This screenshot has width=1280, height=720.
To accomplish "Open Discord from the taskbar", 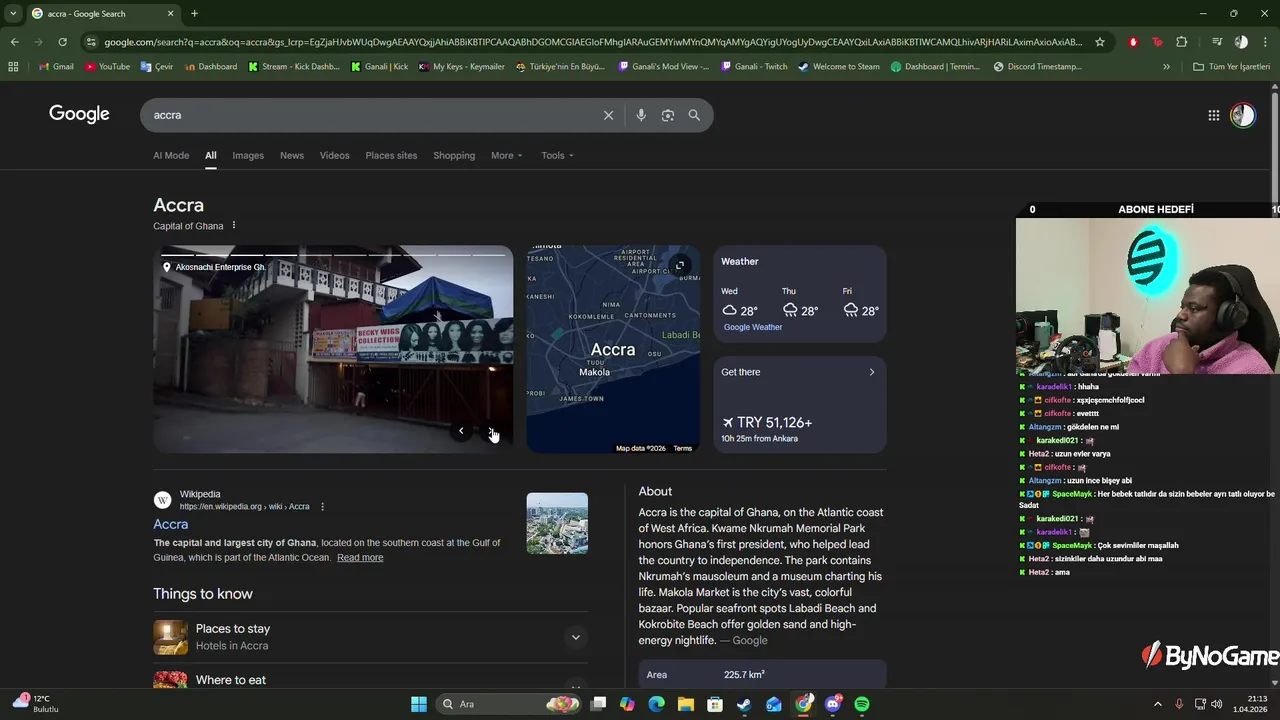I will pyautogui.click(x=833, y=704).
